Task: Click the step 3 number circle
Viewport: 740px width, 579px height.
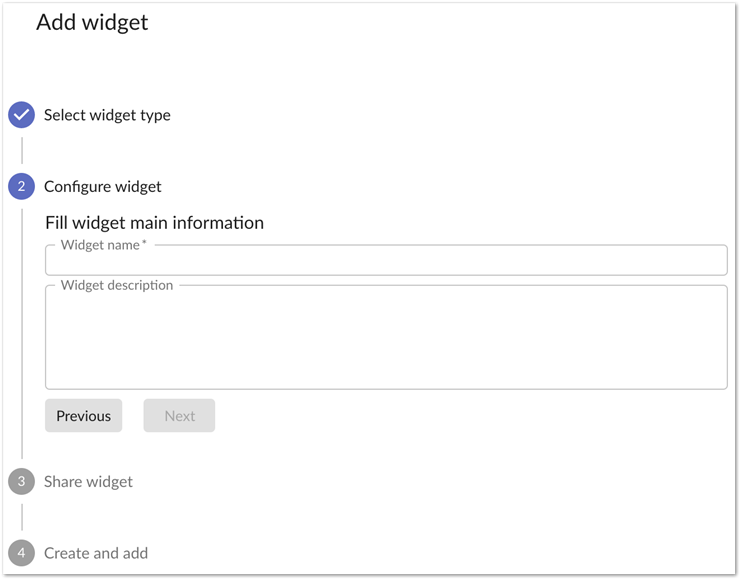Action: coord(22,481)
